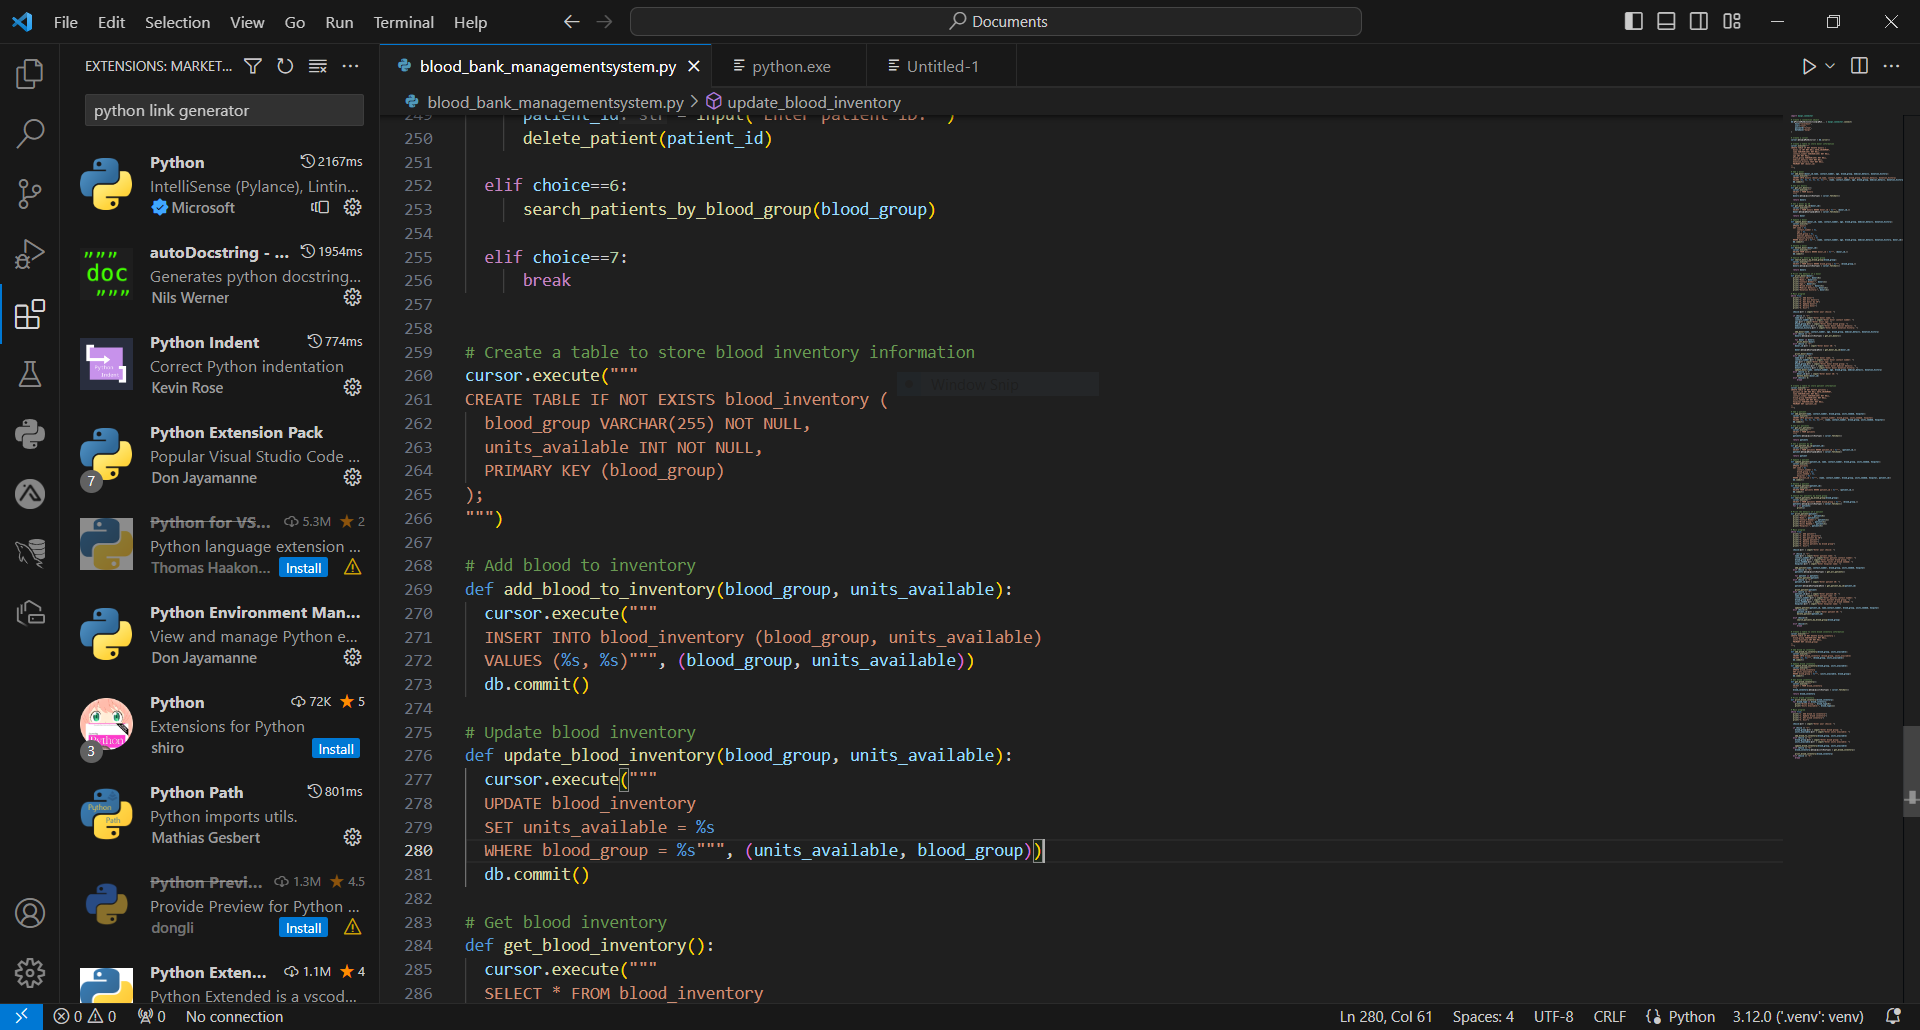Image resolution: width=1920 pixels, height=1030 pixels.
Task: Toggle the secondary side bar layout button
Action: coord(1699,21)
